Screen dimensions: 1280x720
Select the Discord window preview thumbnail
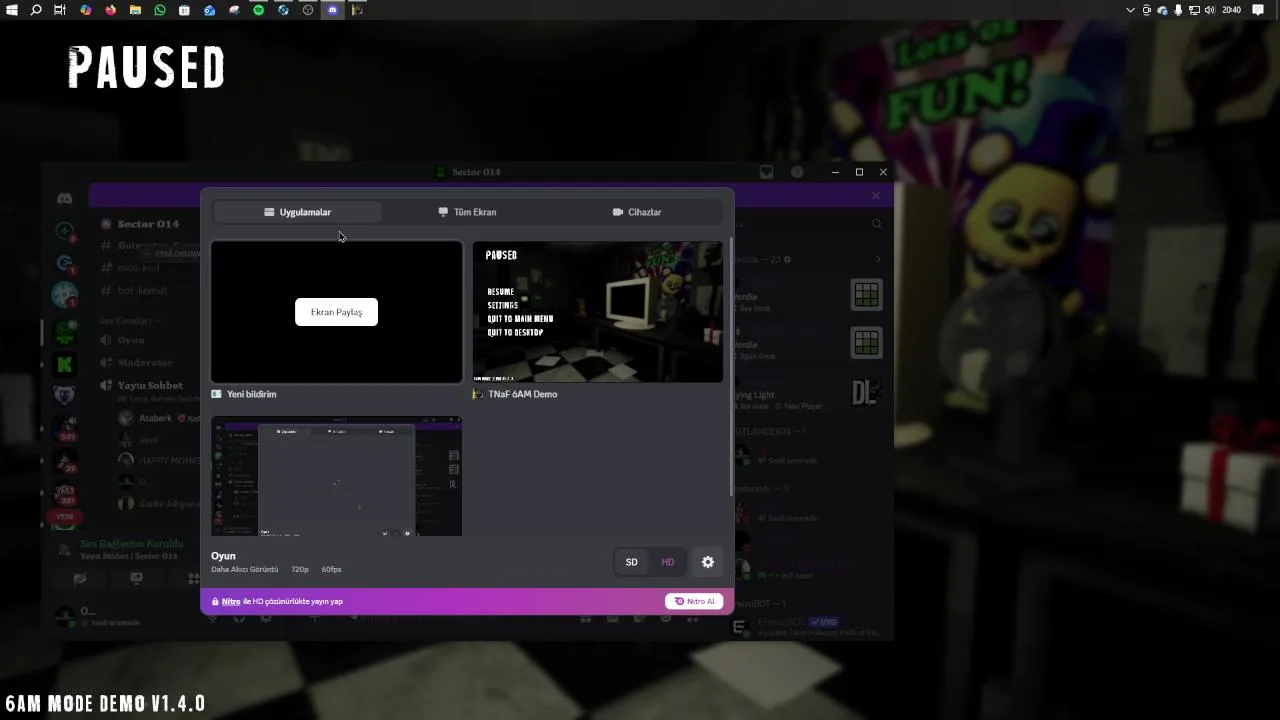point(336,476)
